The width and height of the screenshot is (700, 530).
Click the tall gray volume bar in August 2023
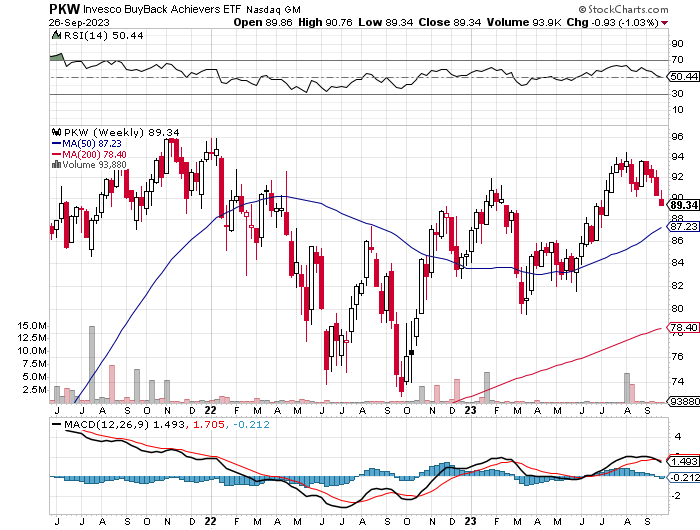point(627,388)
